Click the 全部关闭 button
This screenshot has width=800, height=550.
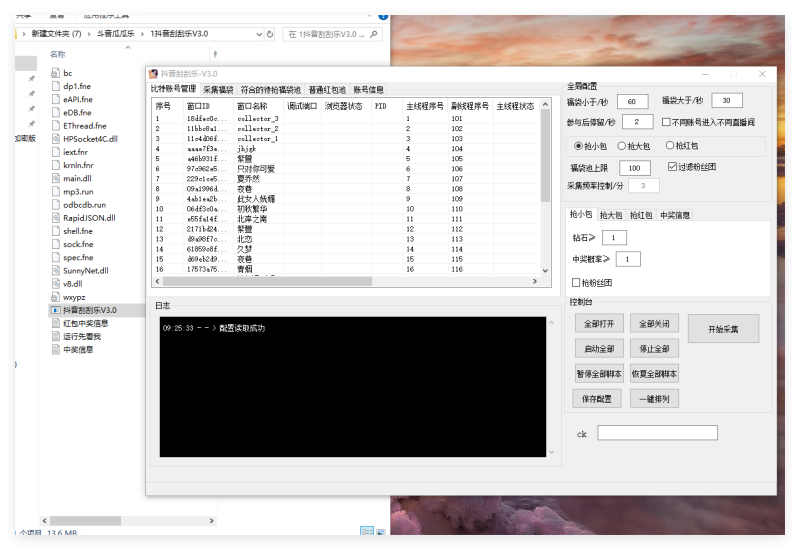(x=654, y=324)
